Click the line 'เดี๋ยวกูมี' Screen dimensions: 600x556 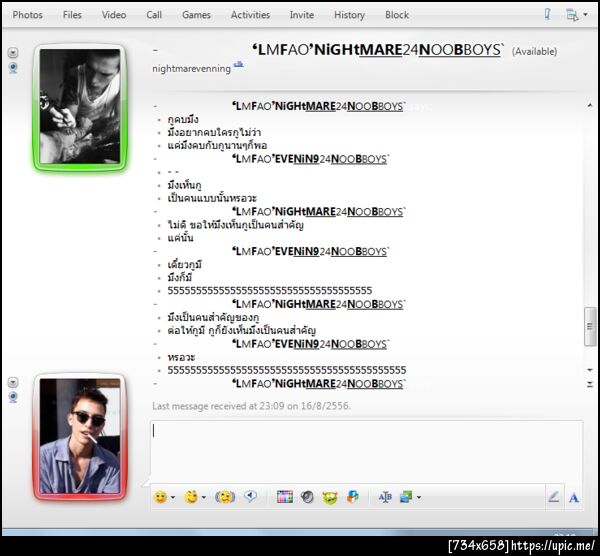[184, 265]
